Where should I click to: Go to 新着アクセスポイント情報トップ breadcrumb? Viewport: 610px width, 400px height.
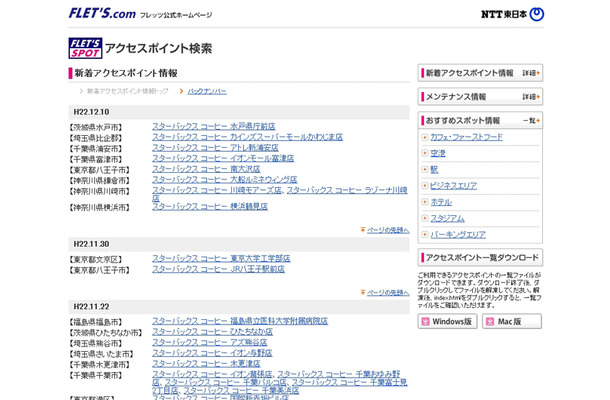tap(127, 91)
